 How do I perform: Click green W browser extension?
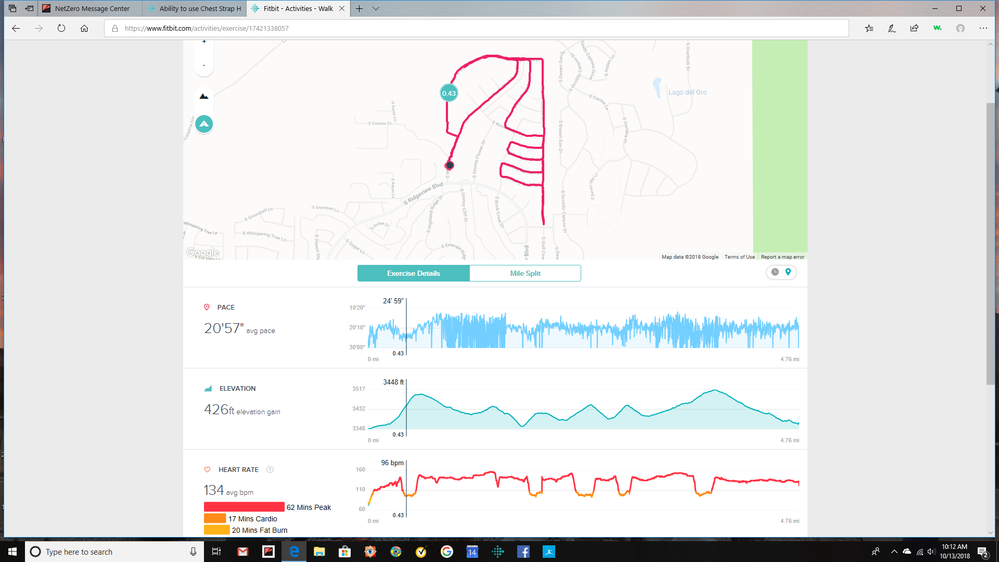click(x=937, y=28)
